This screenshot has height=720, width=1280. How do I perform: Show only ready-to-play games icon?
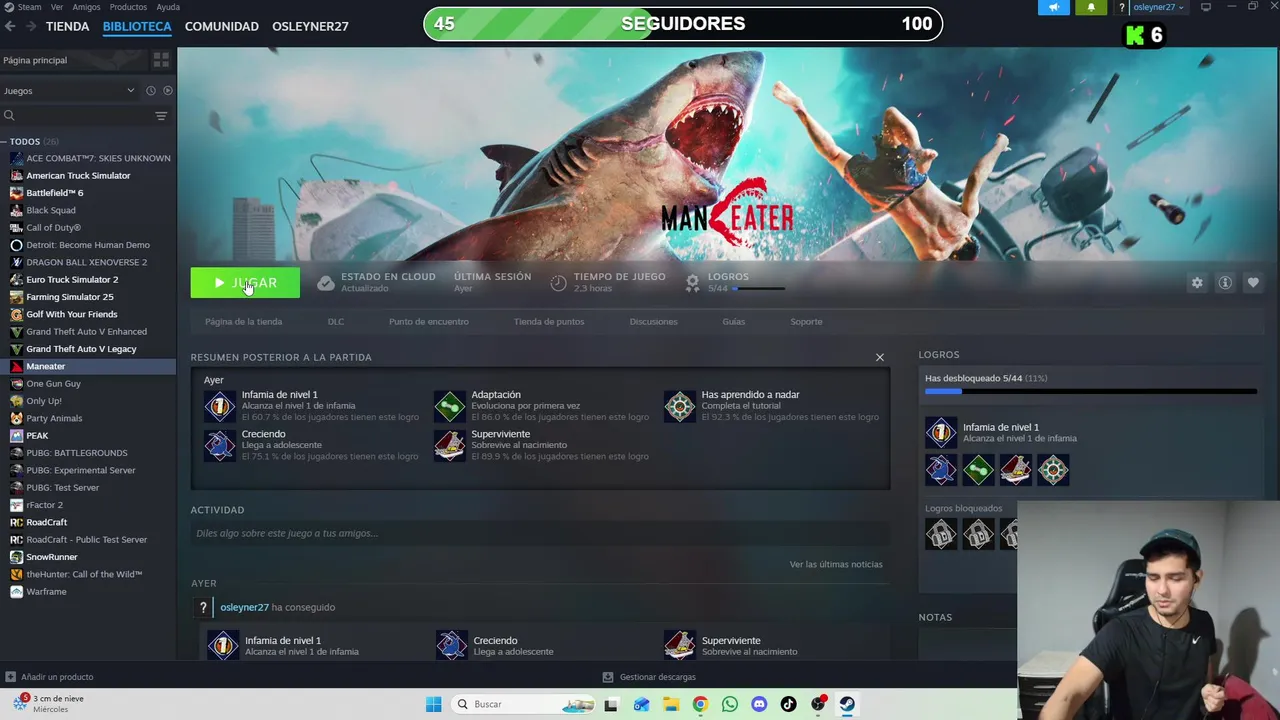(168, 91)
